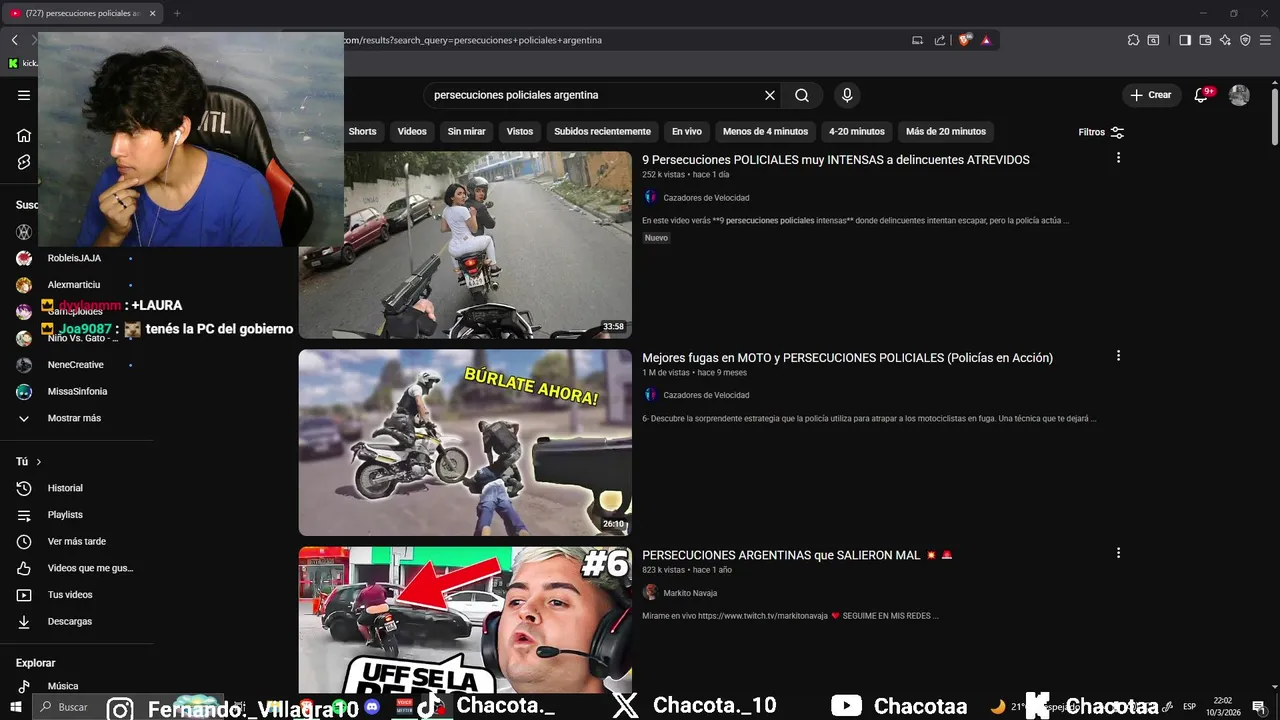Click the Crear button
This screenshot has width=1280, height=720.
click(1150, 95)
